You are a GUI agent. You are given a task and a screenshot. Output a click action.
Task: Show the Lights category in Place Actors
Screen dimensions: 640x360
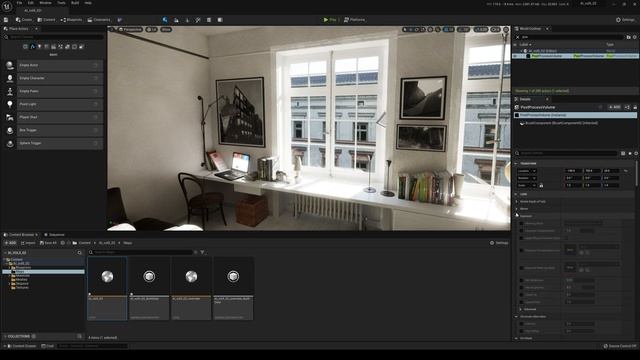tap(40, 47)
